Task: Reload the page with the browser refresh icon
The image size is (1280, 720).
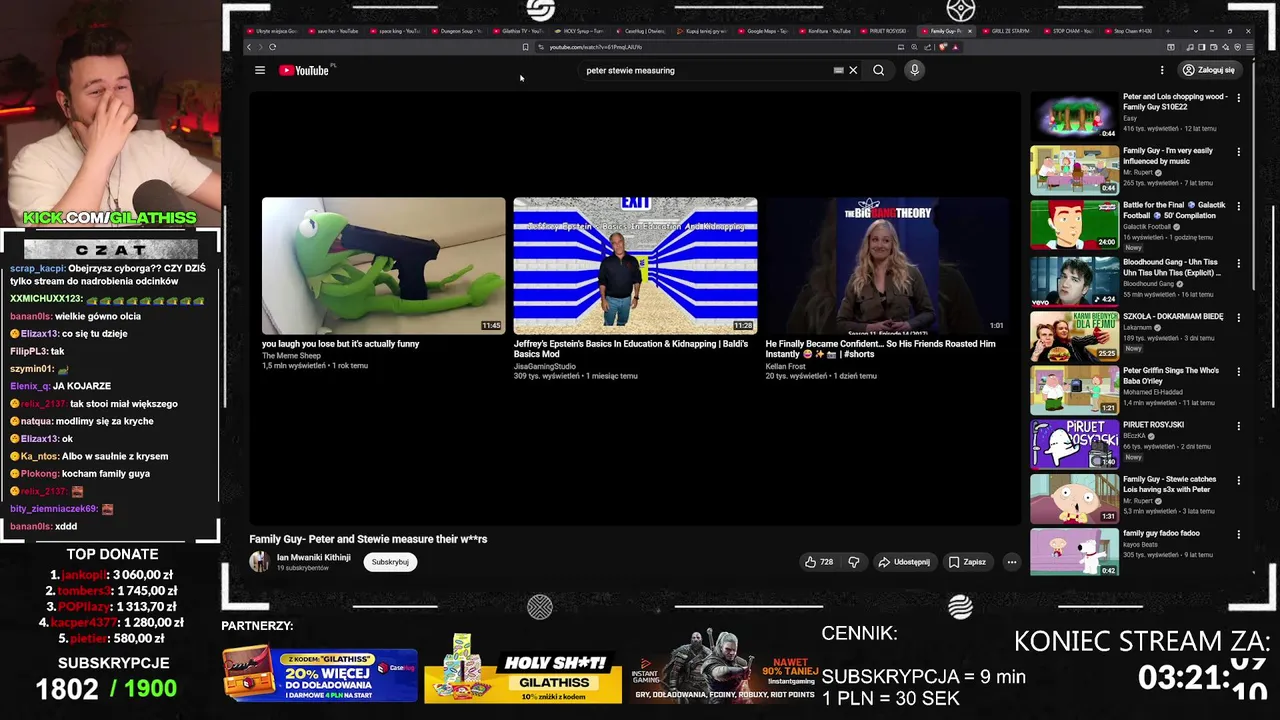Action: click(x=272, y=47)
